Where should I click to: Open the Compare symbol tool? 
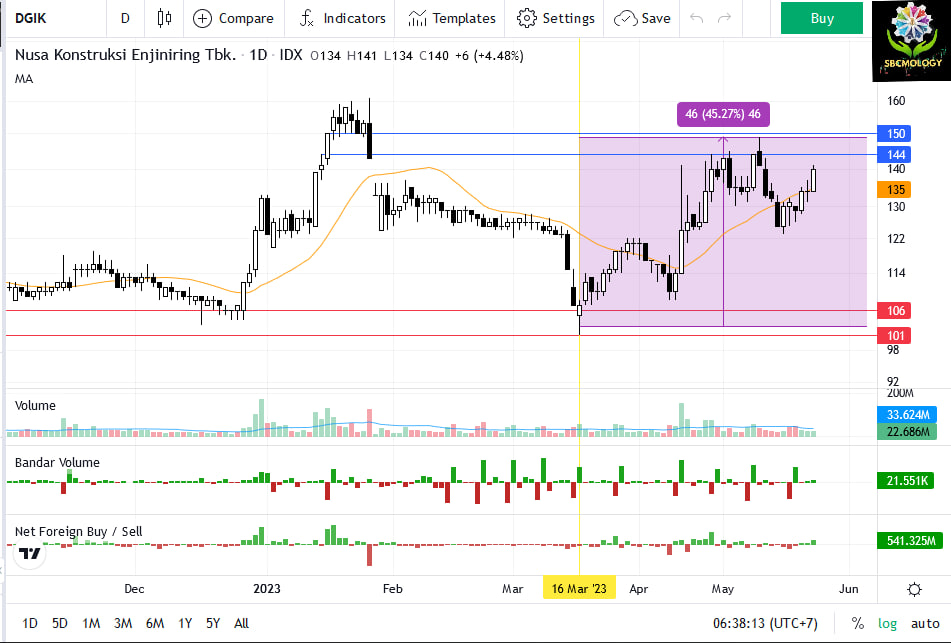pos(233,18)
